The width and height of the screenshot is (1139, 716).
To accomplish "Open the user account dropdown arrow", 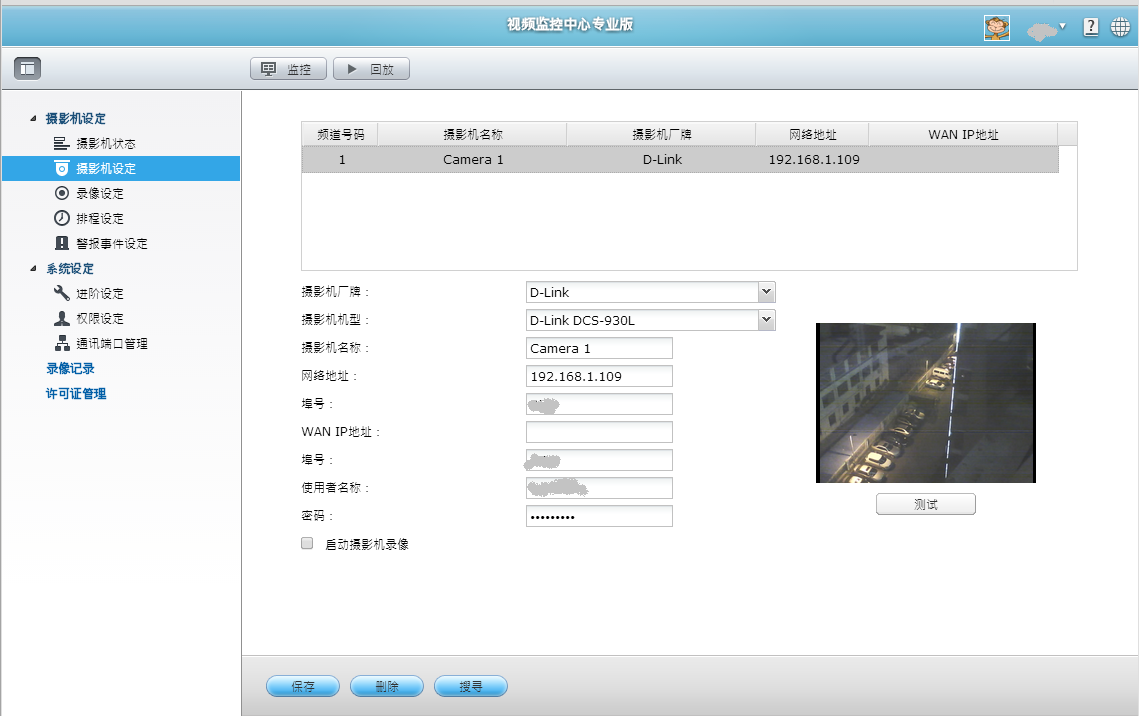I will pos(1062,26).
